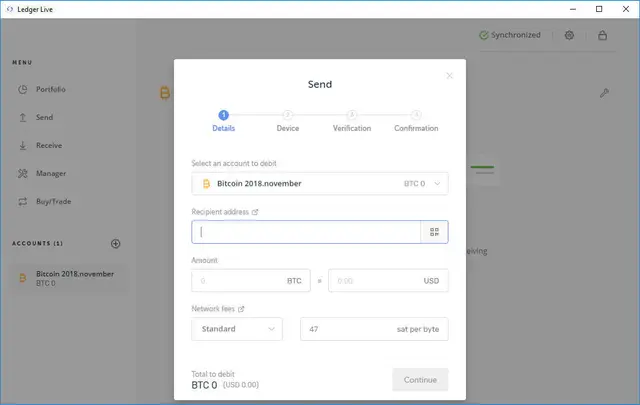Viewport: 640px width, 405px height.
Task: Open Recipient address help link icon
Action: coord(255,212)
